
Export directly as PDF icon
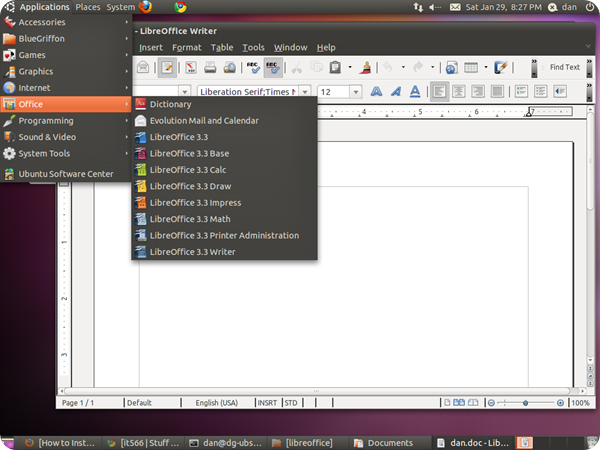[x=191, y=67]
